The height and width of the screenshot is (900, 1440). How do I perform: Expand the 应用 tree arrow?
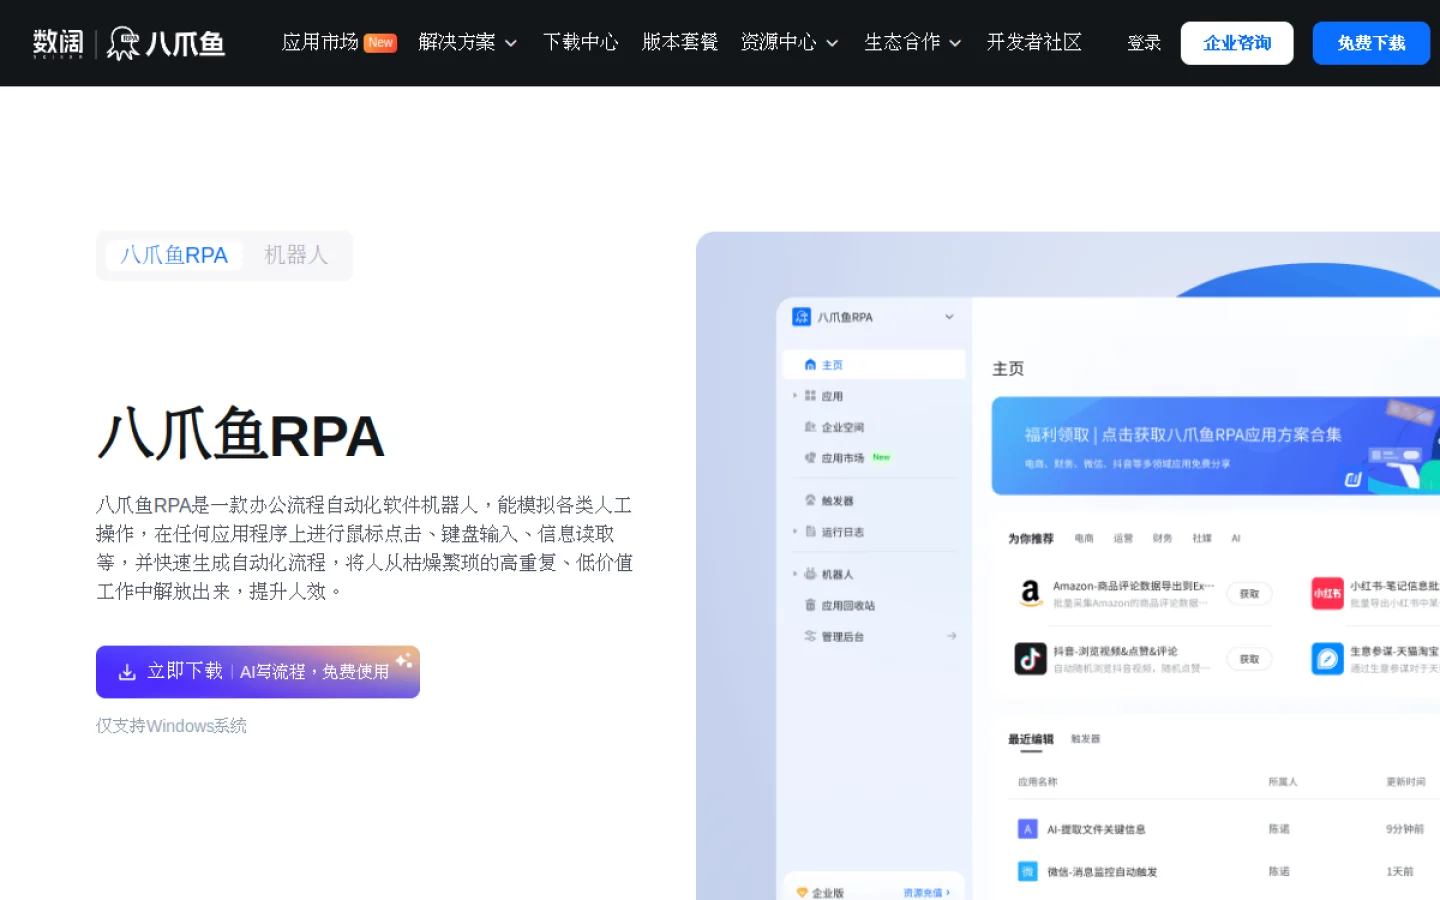click(x=795, y=396)
